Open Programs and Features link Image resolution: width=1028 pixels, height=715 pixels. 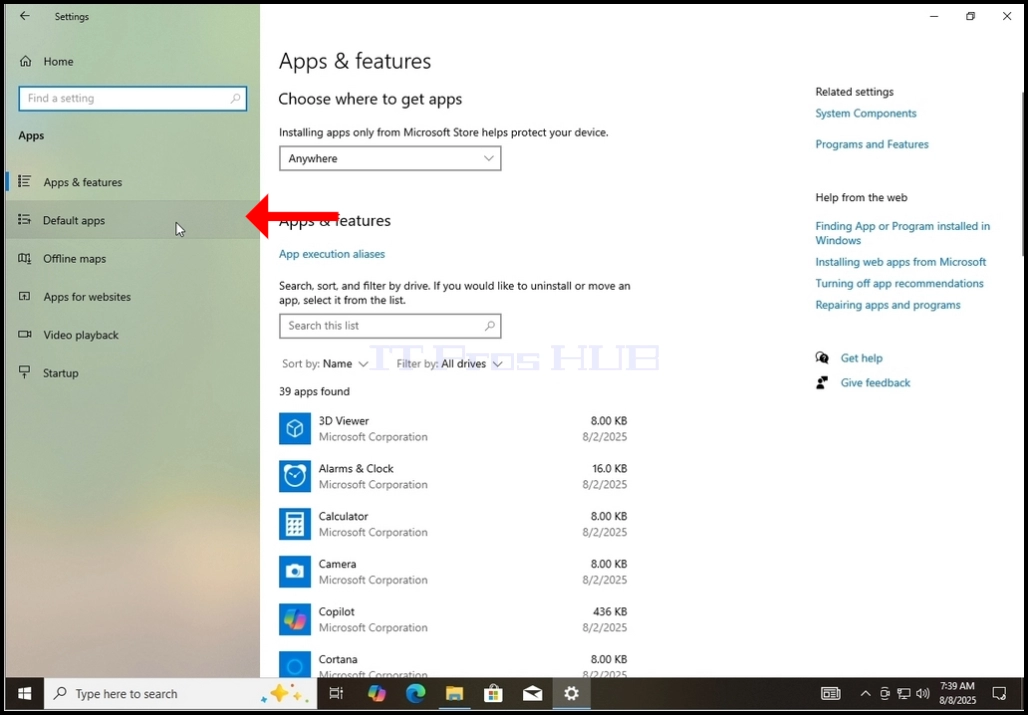coord(872,144)
